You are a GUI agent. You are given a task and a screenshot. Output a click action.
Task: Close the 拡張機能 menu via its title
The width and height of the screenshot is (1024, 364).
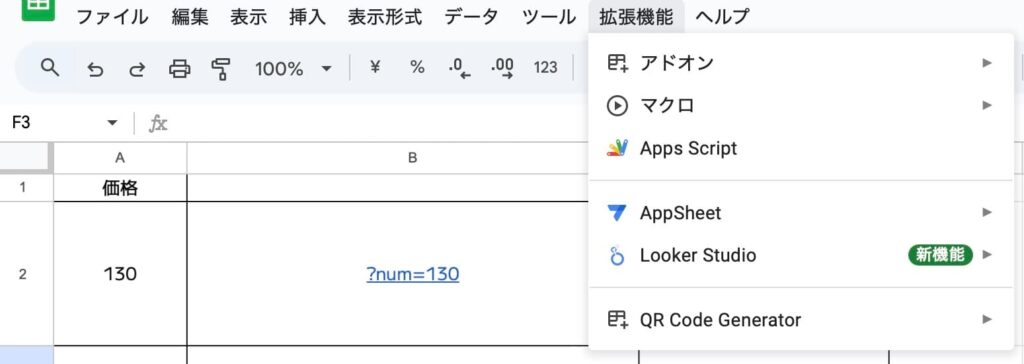[x=636, y=17]
